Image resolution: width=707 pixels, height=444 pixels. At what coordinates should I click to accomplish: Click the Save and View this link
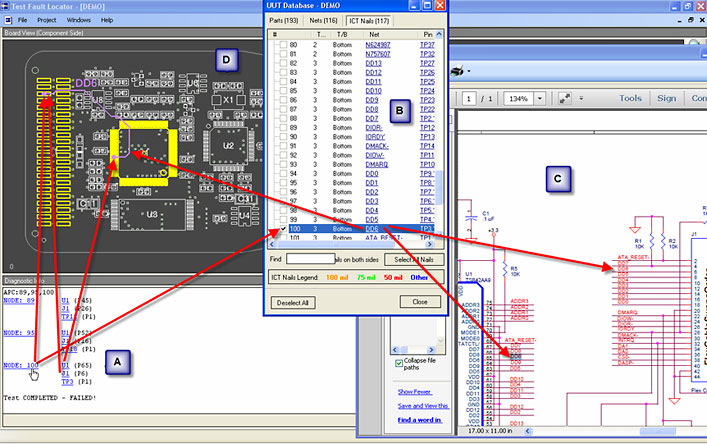coord(423,406)
